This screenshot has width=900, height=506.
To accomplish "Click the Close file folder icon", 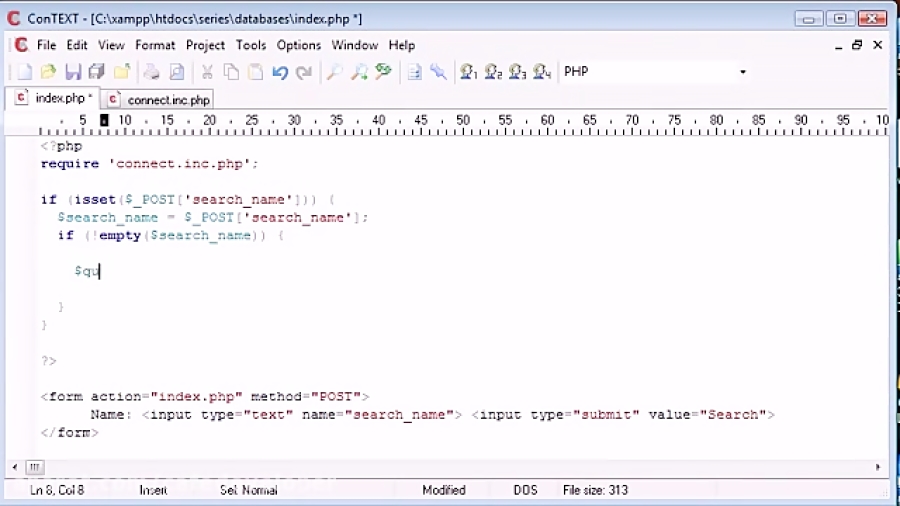I will pos(122,72).
